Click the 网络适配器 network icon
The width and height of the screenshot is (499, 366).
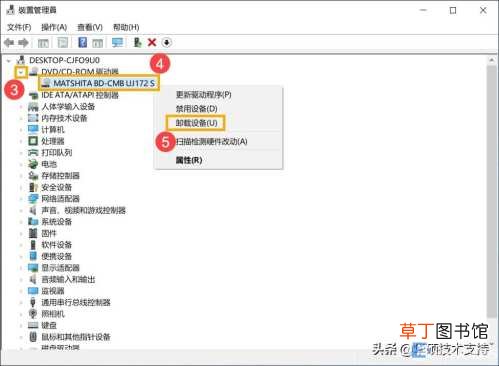33,199
